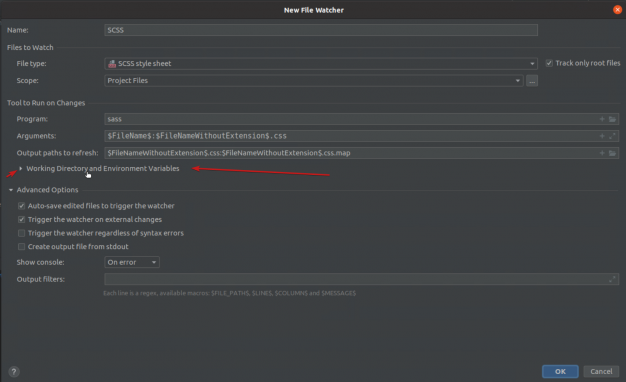Enable Trigger the watcher regardless of syntax errors
This screenshot has width=626, height=382.
(21, 233)
